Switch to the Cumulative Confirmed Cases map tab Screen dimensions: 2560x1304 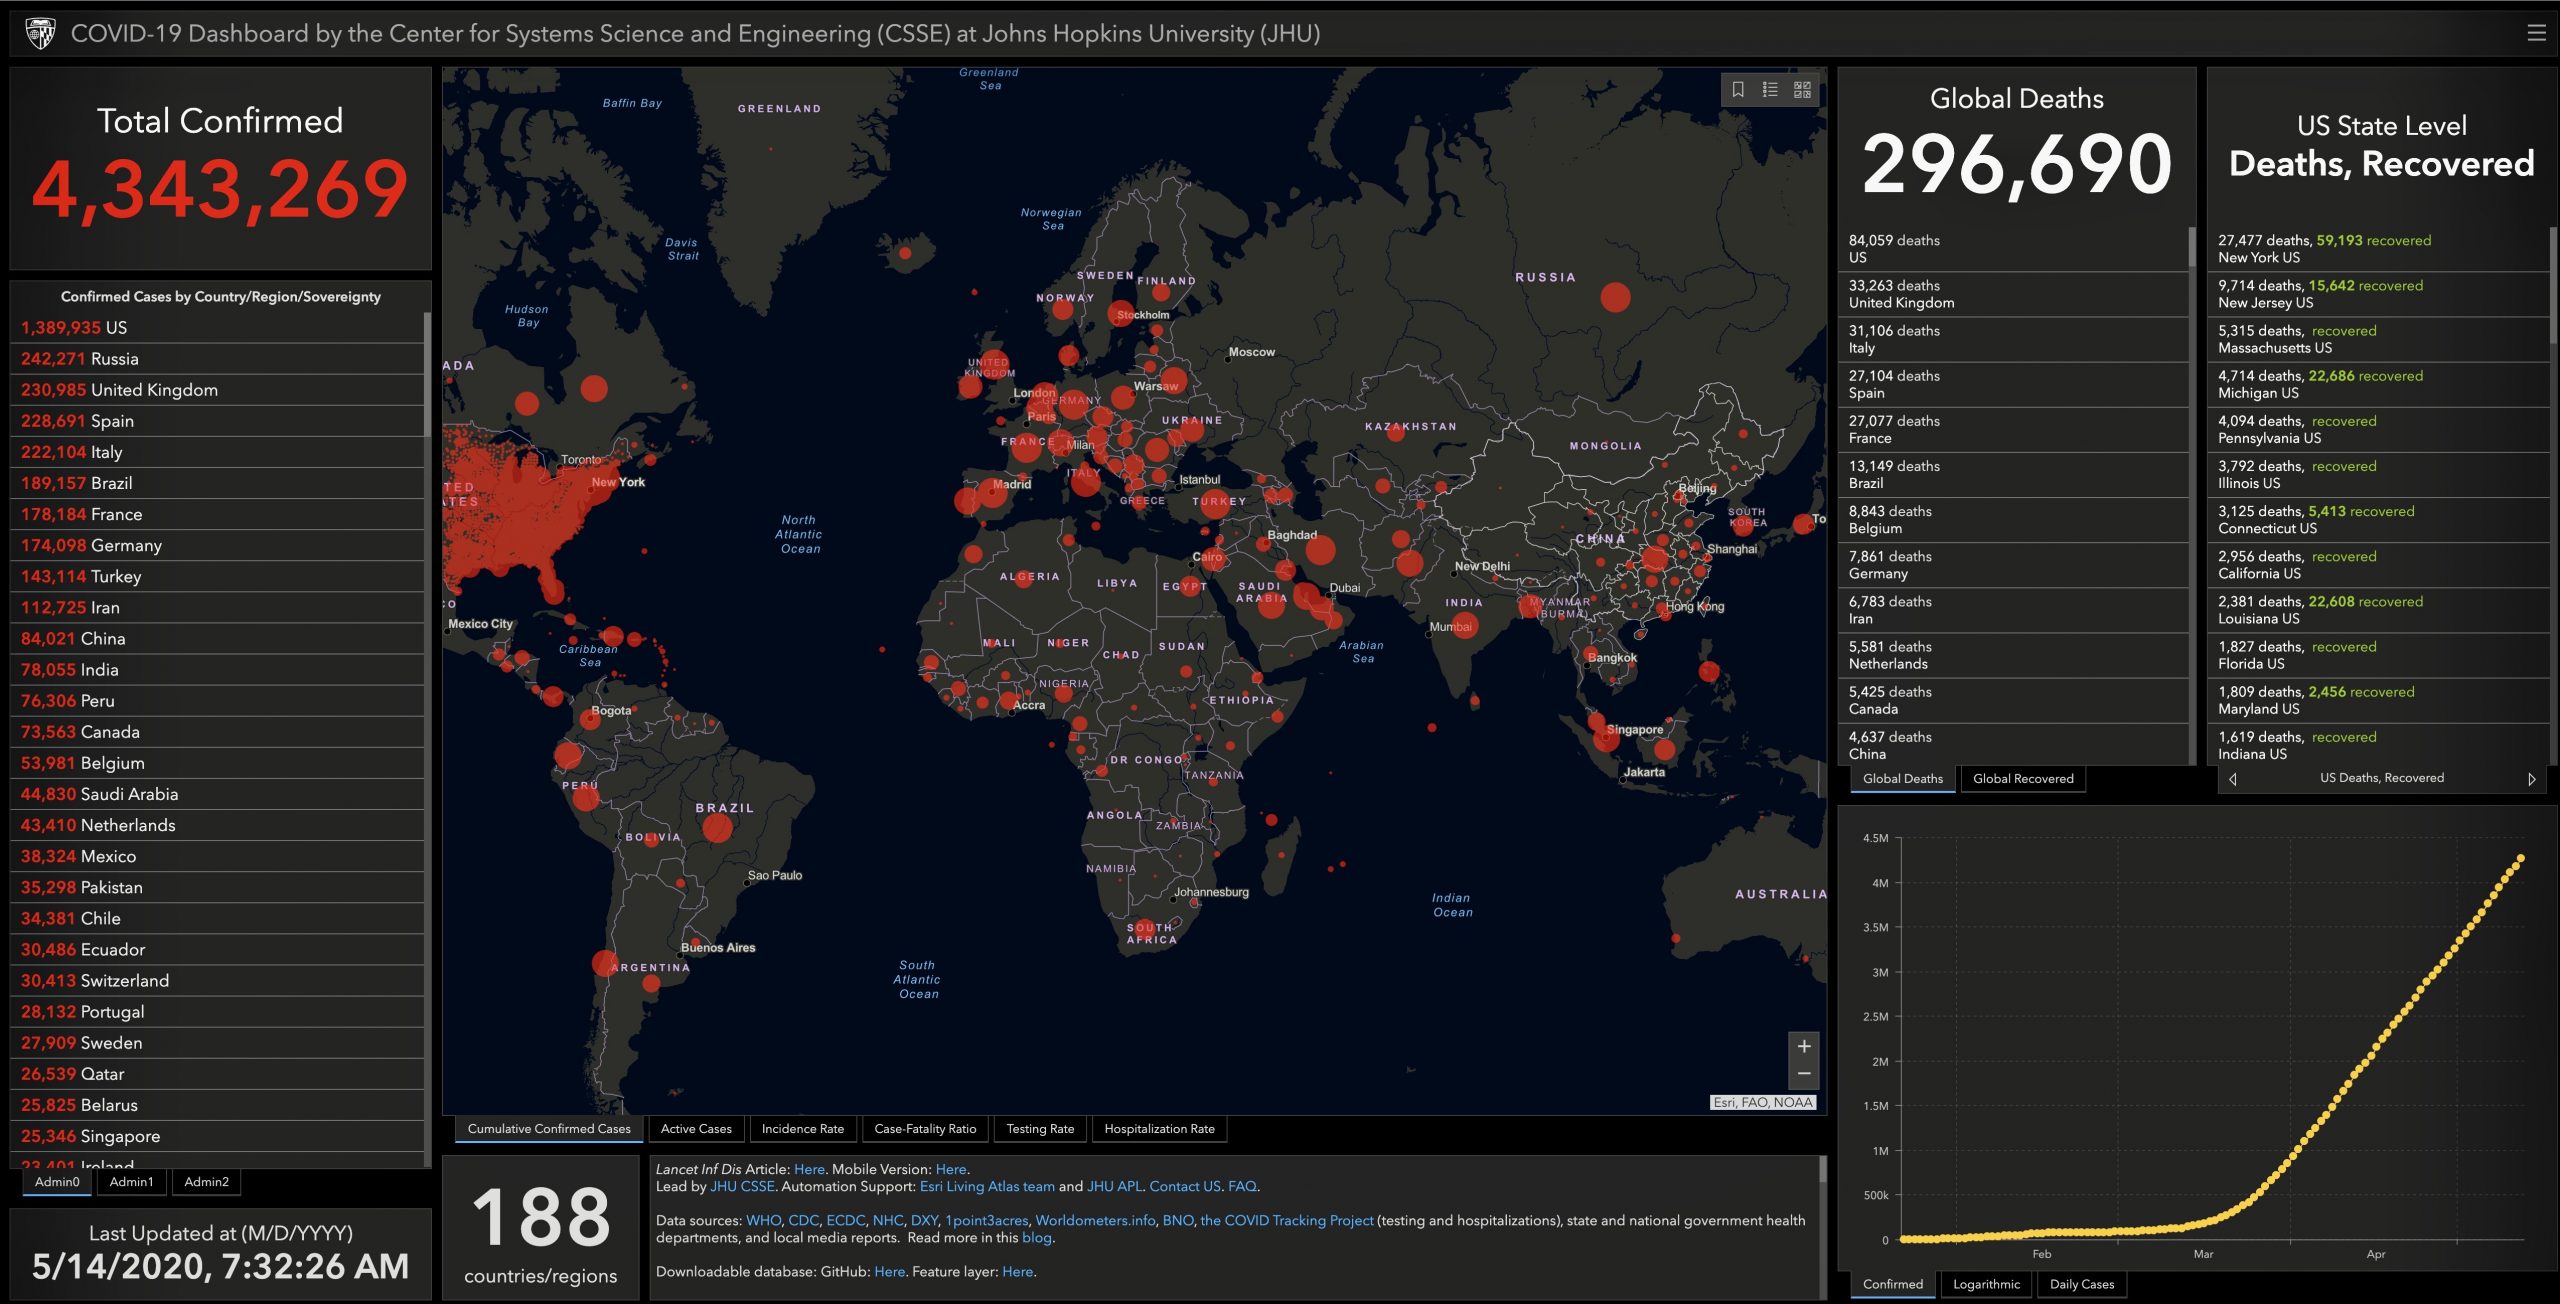[549, 1129]
